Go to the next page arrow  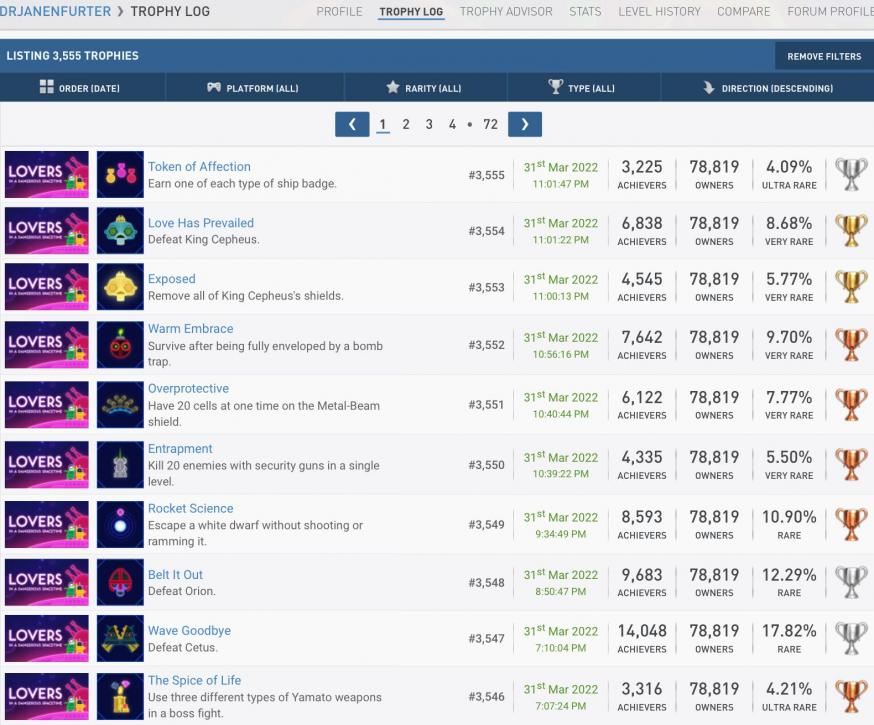coord(525,124)
